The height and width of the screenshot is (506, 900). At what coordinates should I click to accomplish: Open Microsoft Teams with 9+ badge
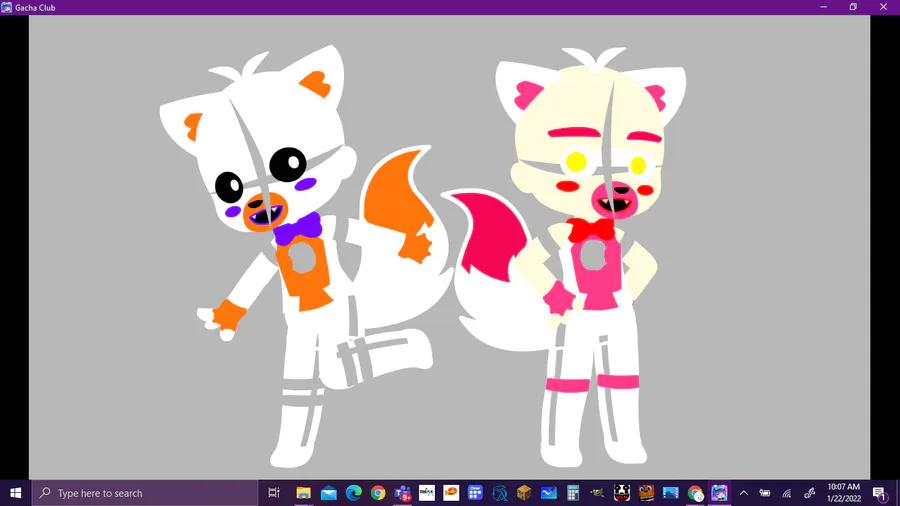tap(403, 493)
